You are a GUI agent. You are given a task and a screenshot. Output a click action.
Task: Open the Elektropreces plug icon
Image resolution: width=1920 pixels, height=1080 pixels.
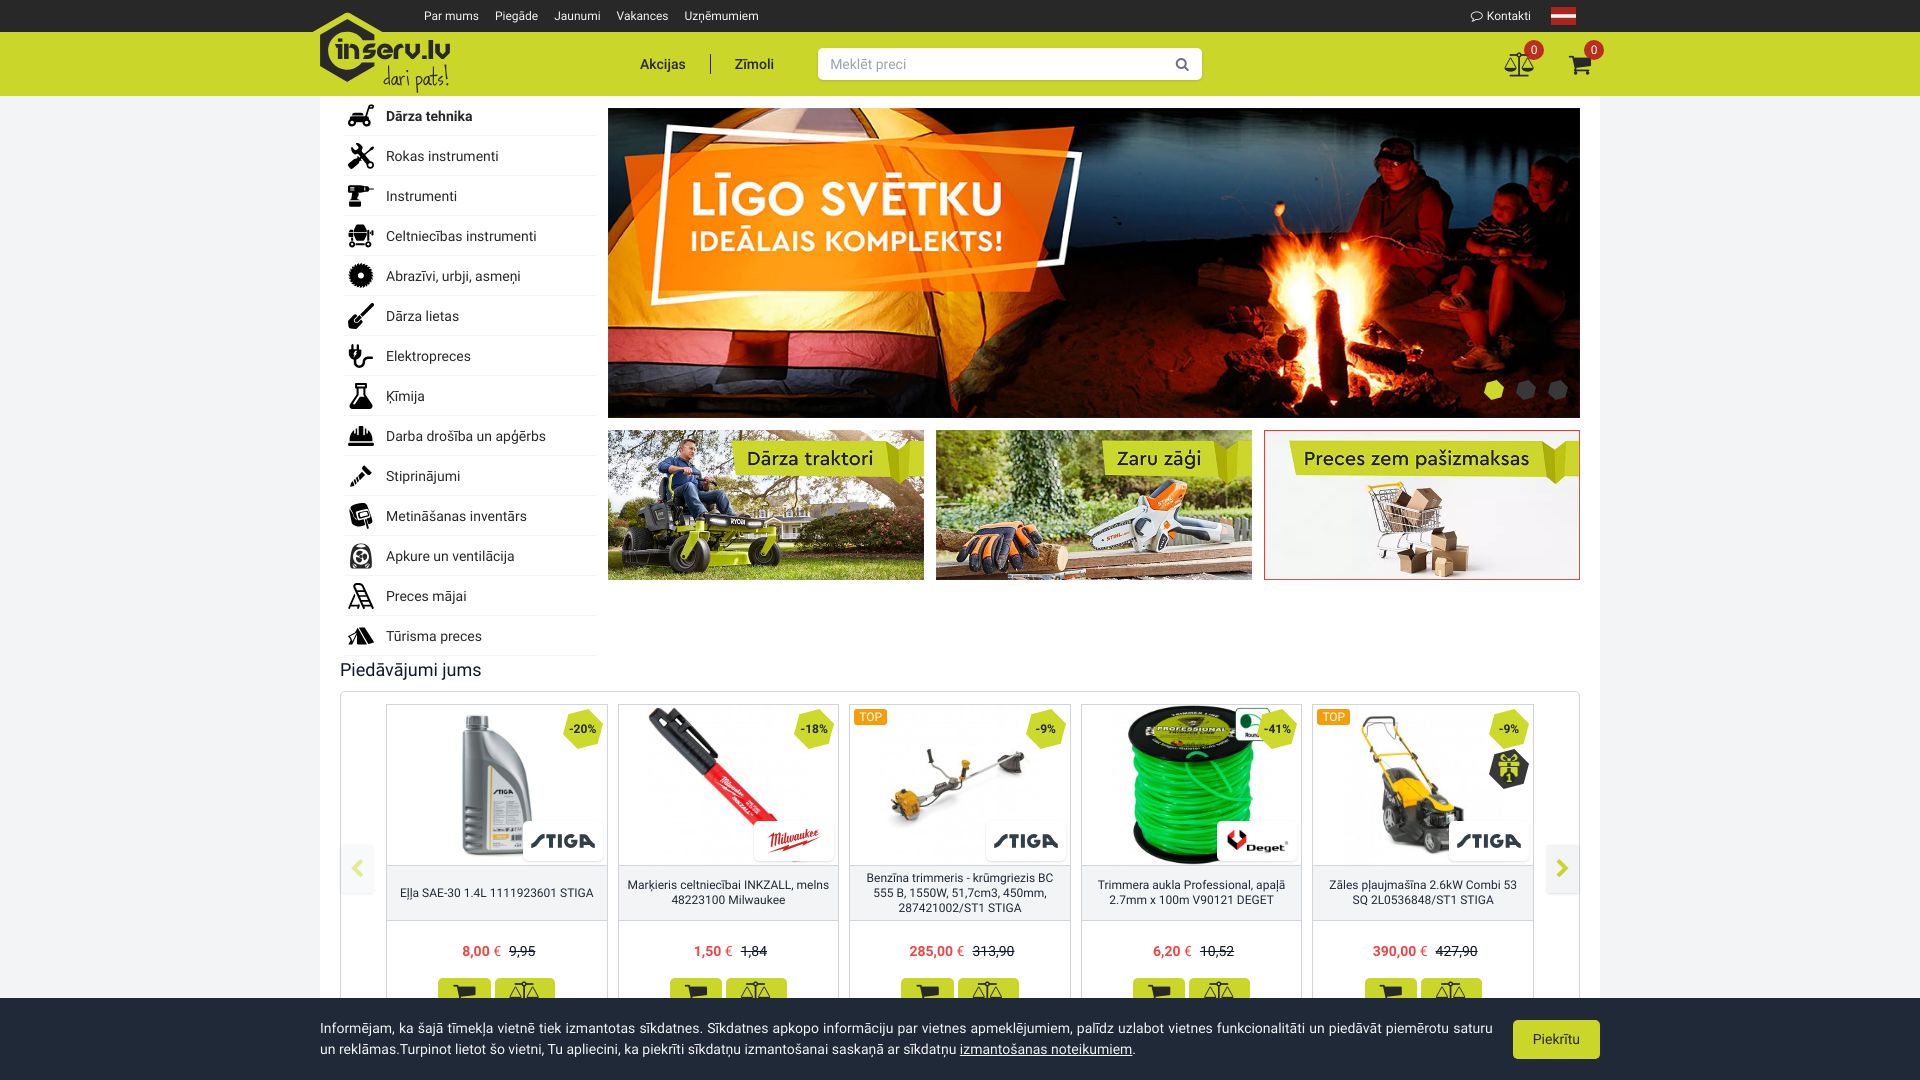359,355
